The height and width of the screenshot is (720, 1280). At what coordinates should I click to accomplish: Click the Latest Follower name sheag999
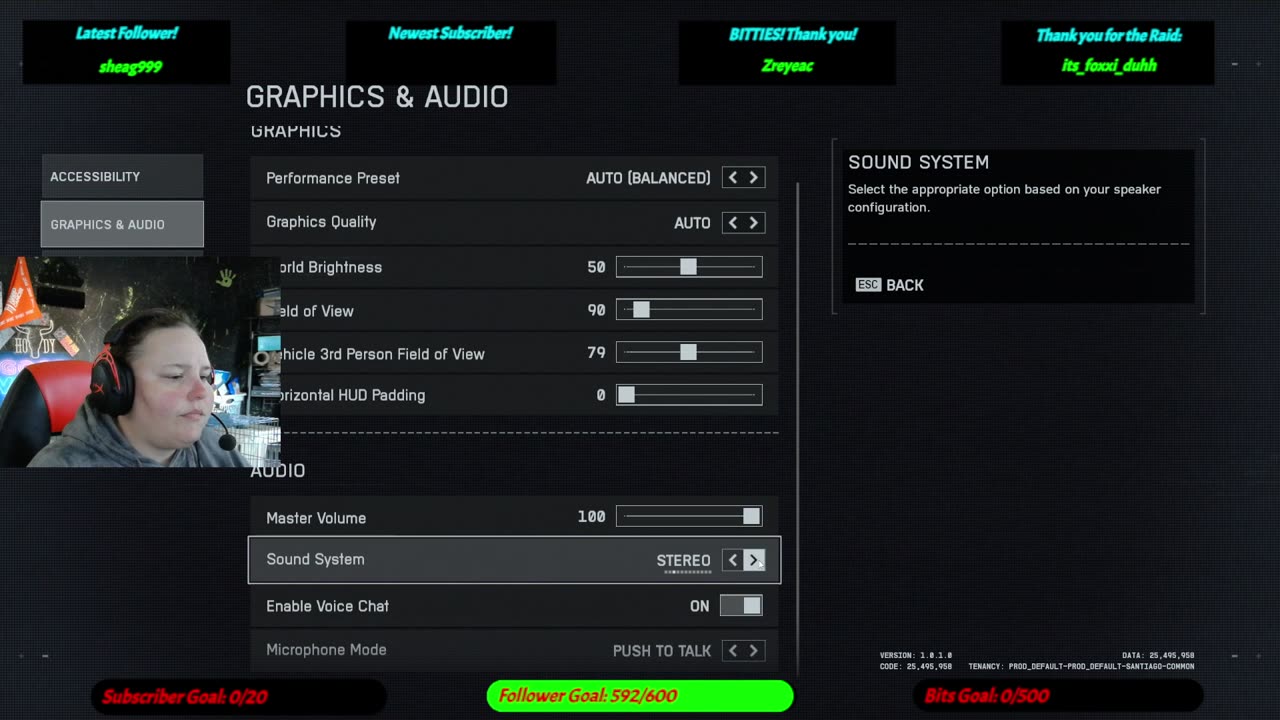tap(130, 67)
